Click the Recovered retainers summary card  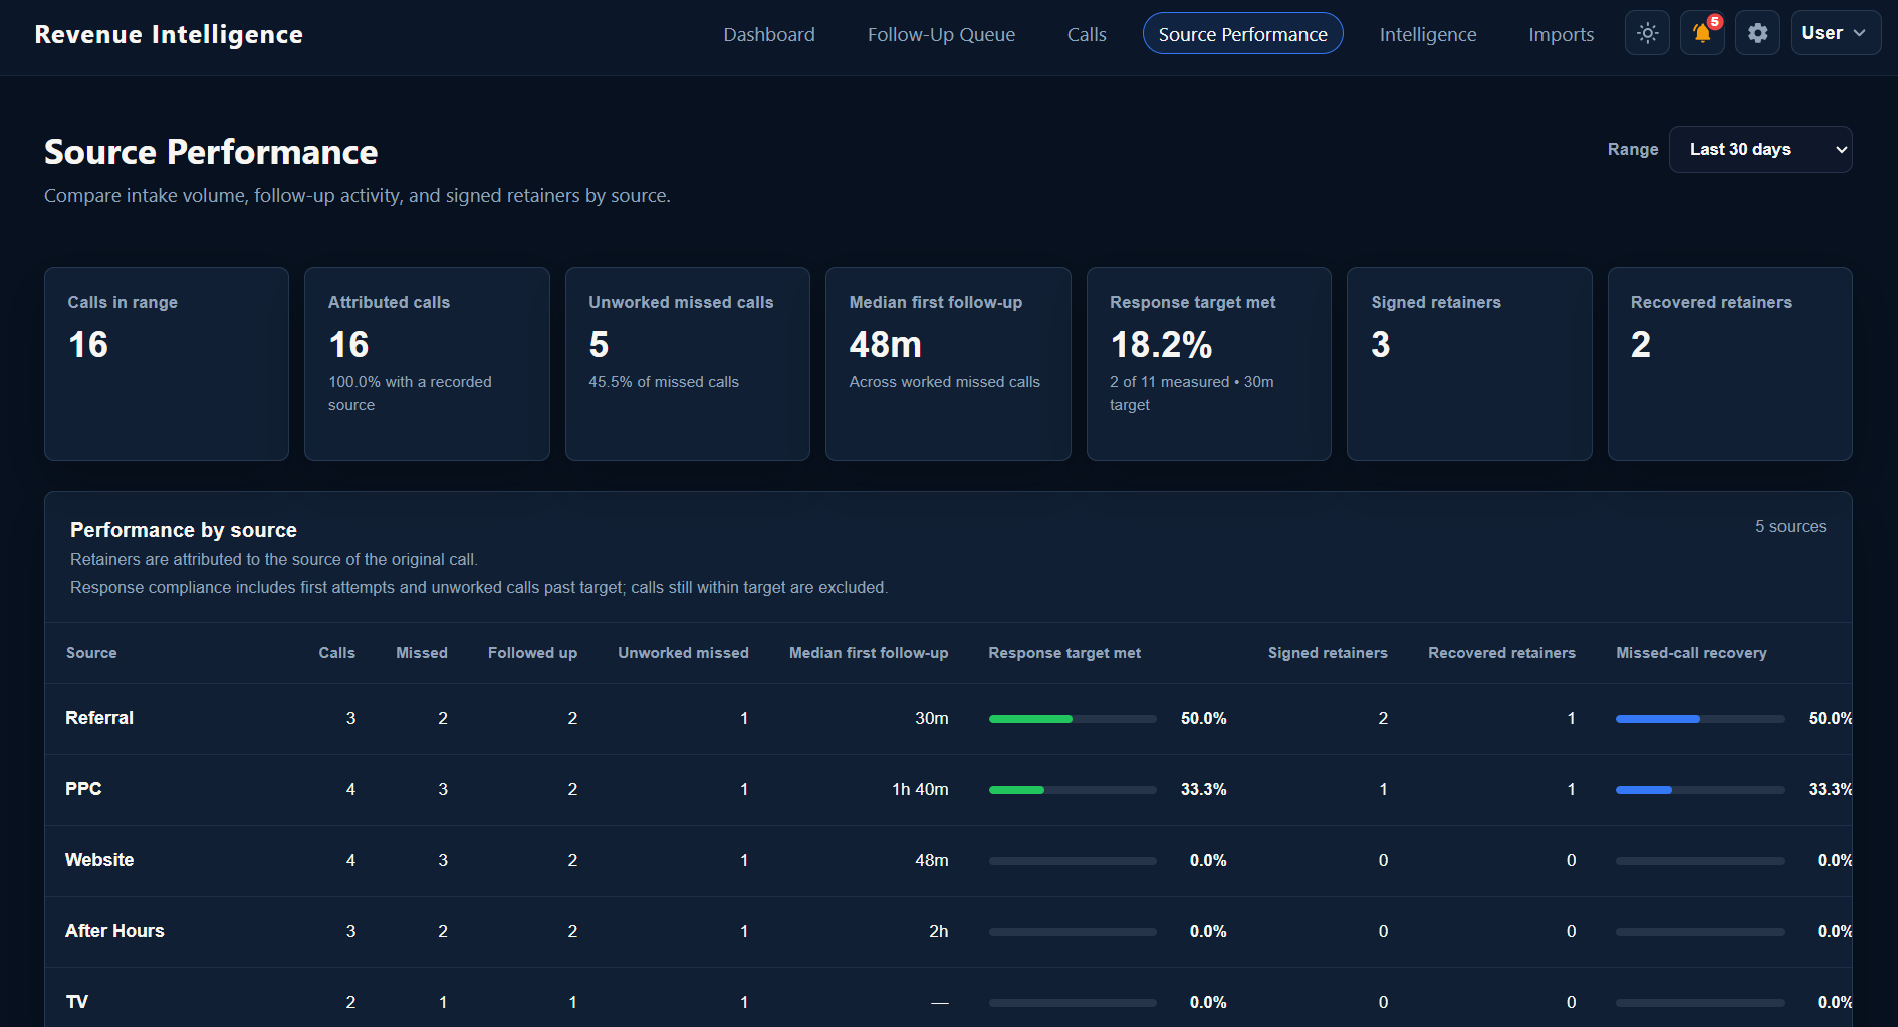pyautogui.click(x=1730, y=363)
